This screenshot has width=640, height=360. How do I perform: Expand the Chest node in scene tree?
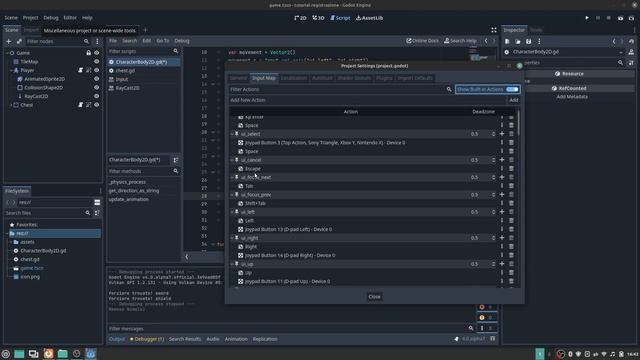point(11,105)
